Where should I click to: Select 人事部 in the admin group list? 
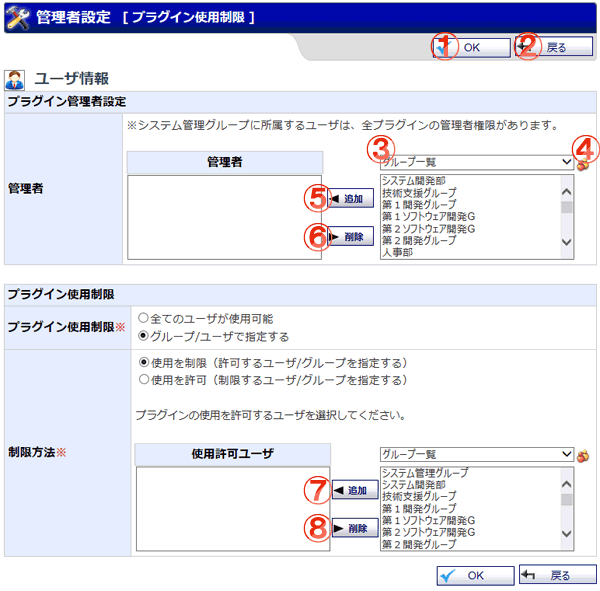point(398,252)
